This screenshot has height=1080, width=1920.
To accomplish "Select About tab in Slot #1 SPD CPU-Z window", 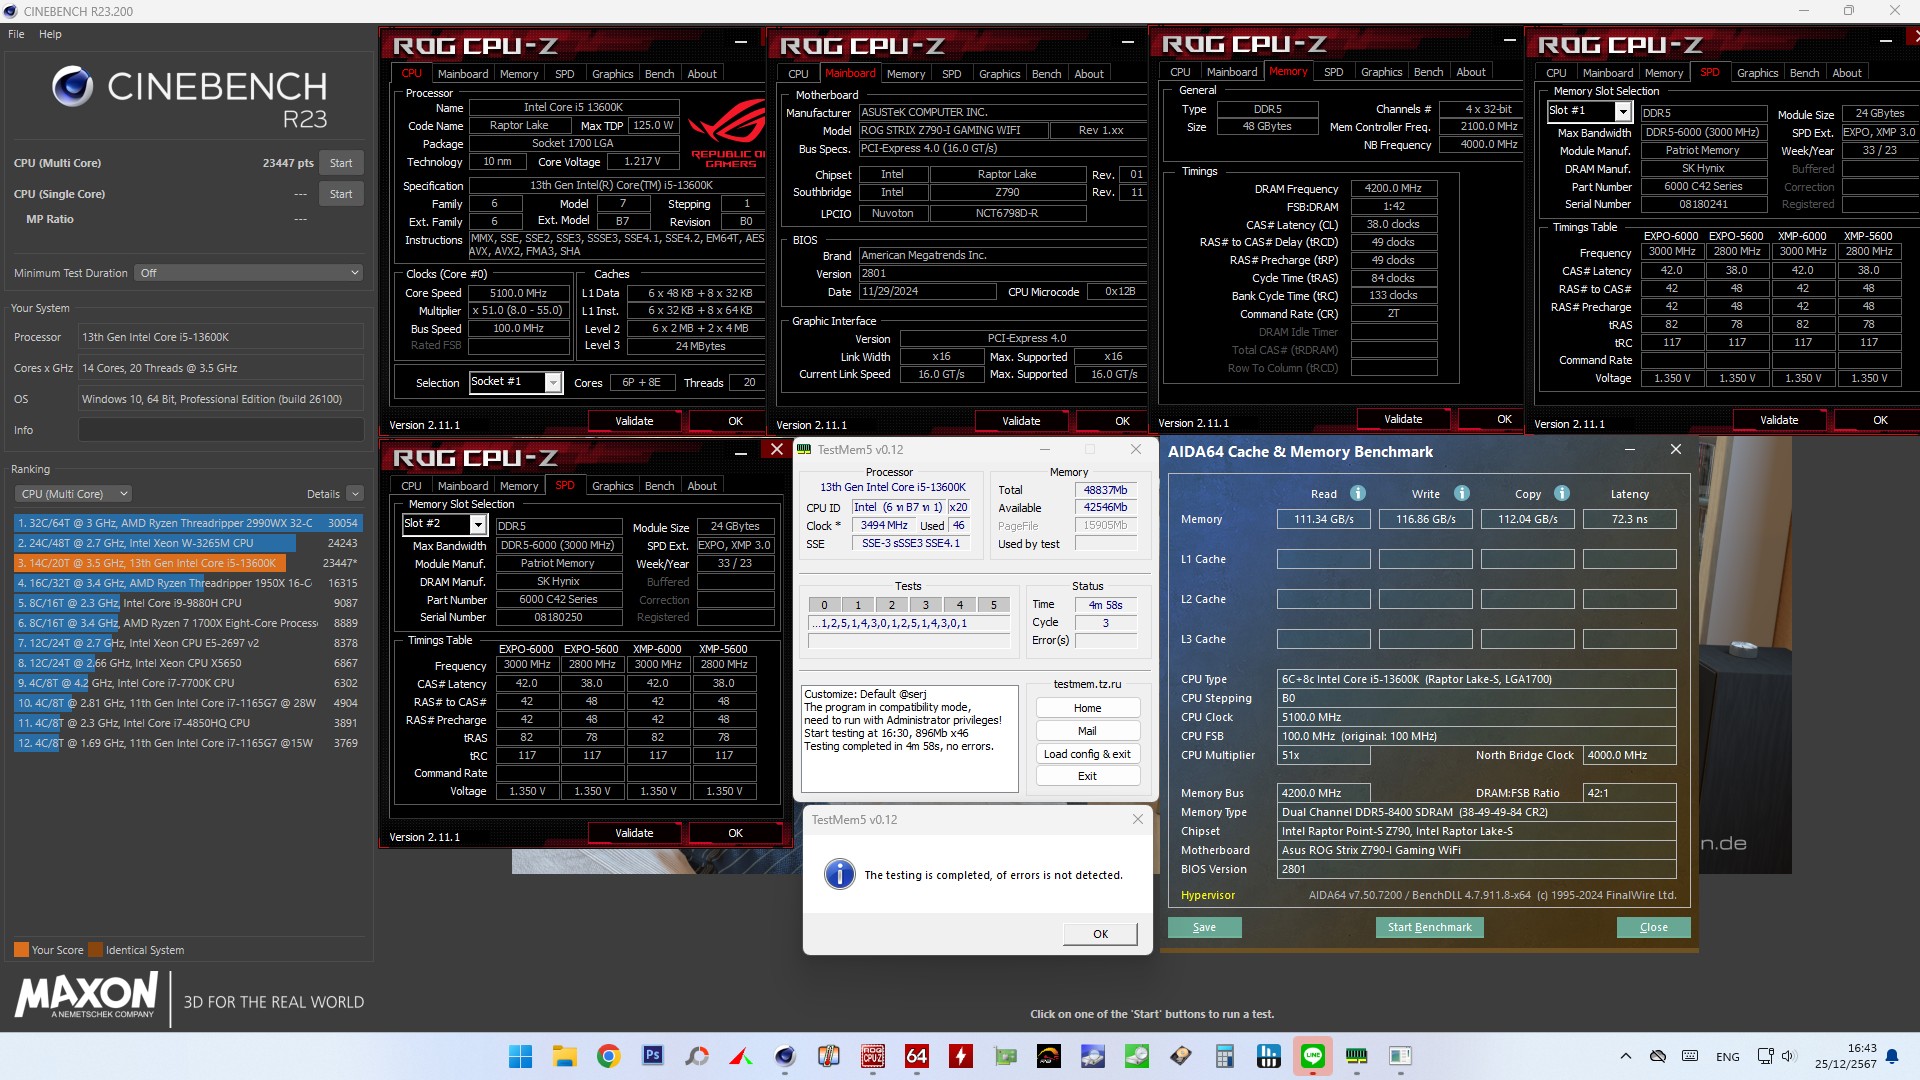I will tap(1847, 73).
